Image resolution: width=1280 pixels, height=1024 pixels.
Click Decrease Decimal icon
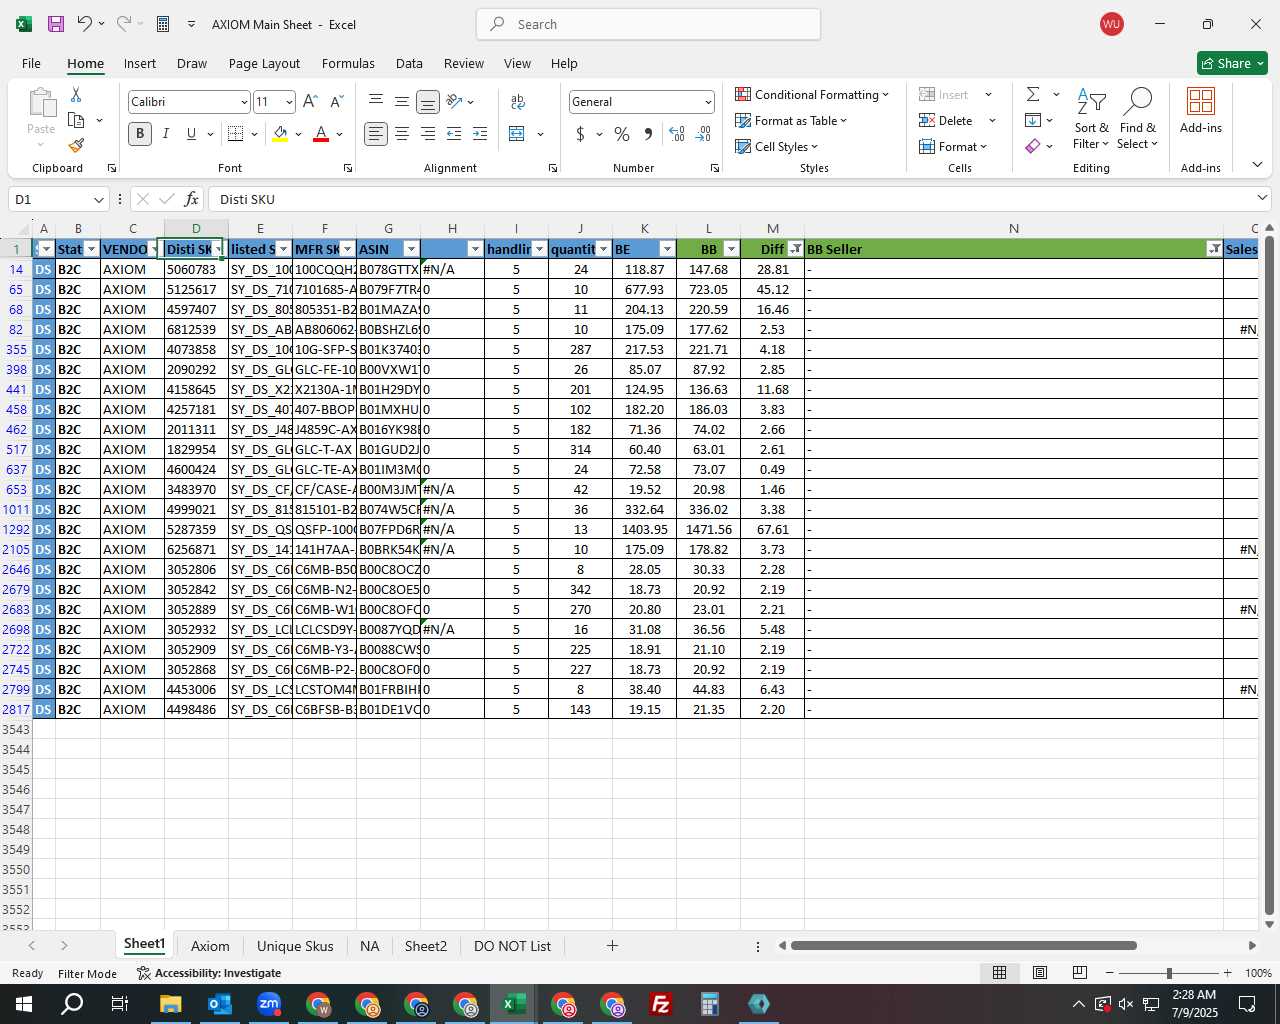point(703,134)
